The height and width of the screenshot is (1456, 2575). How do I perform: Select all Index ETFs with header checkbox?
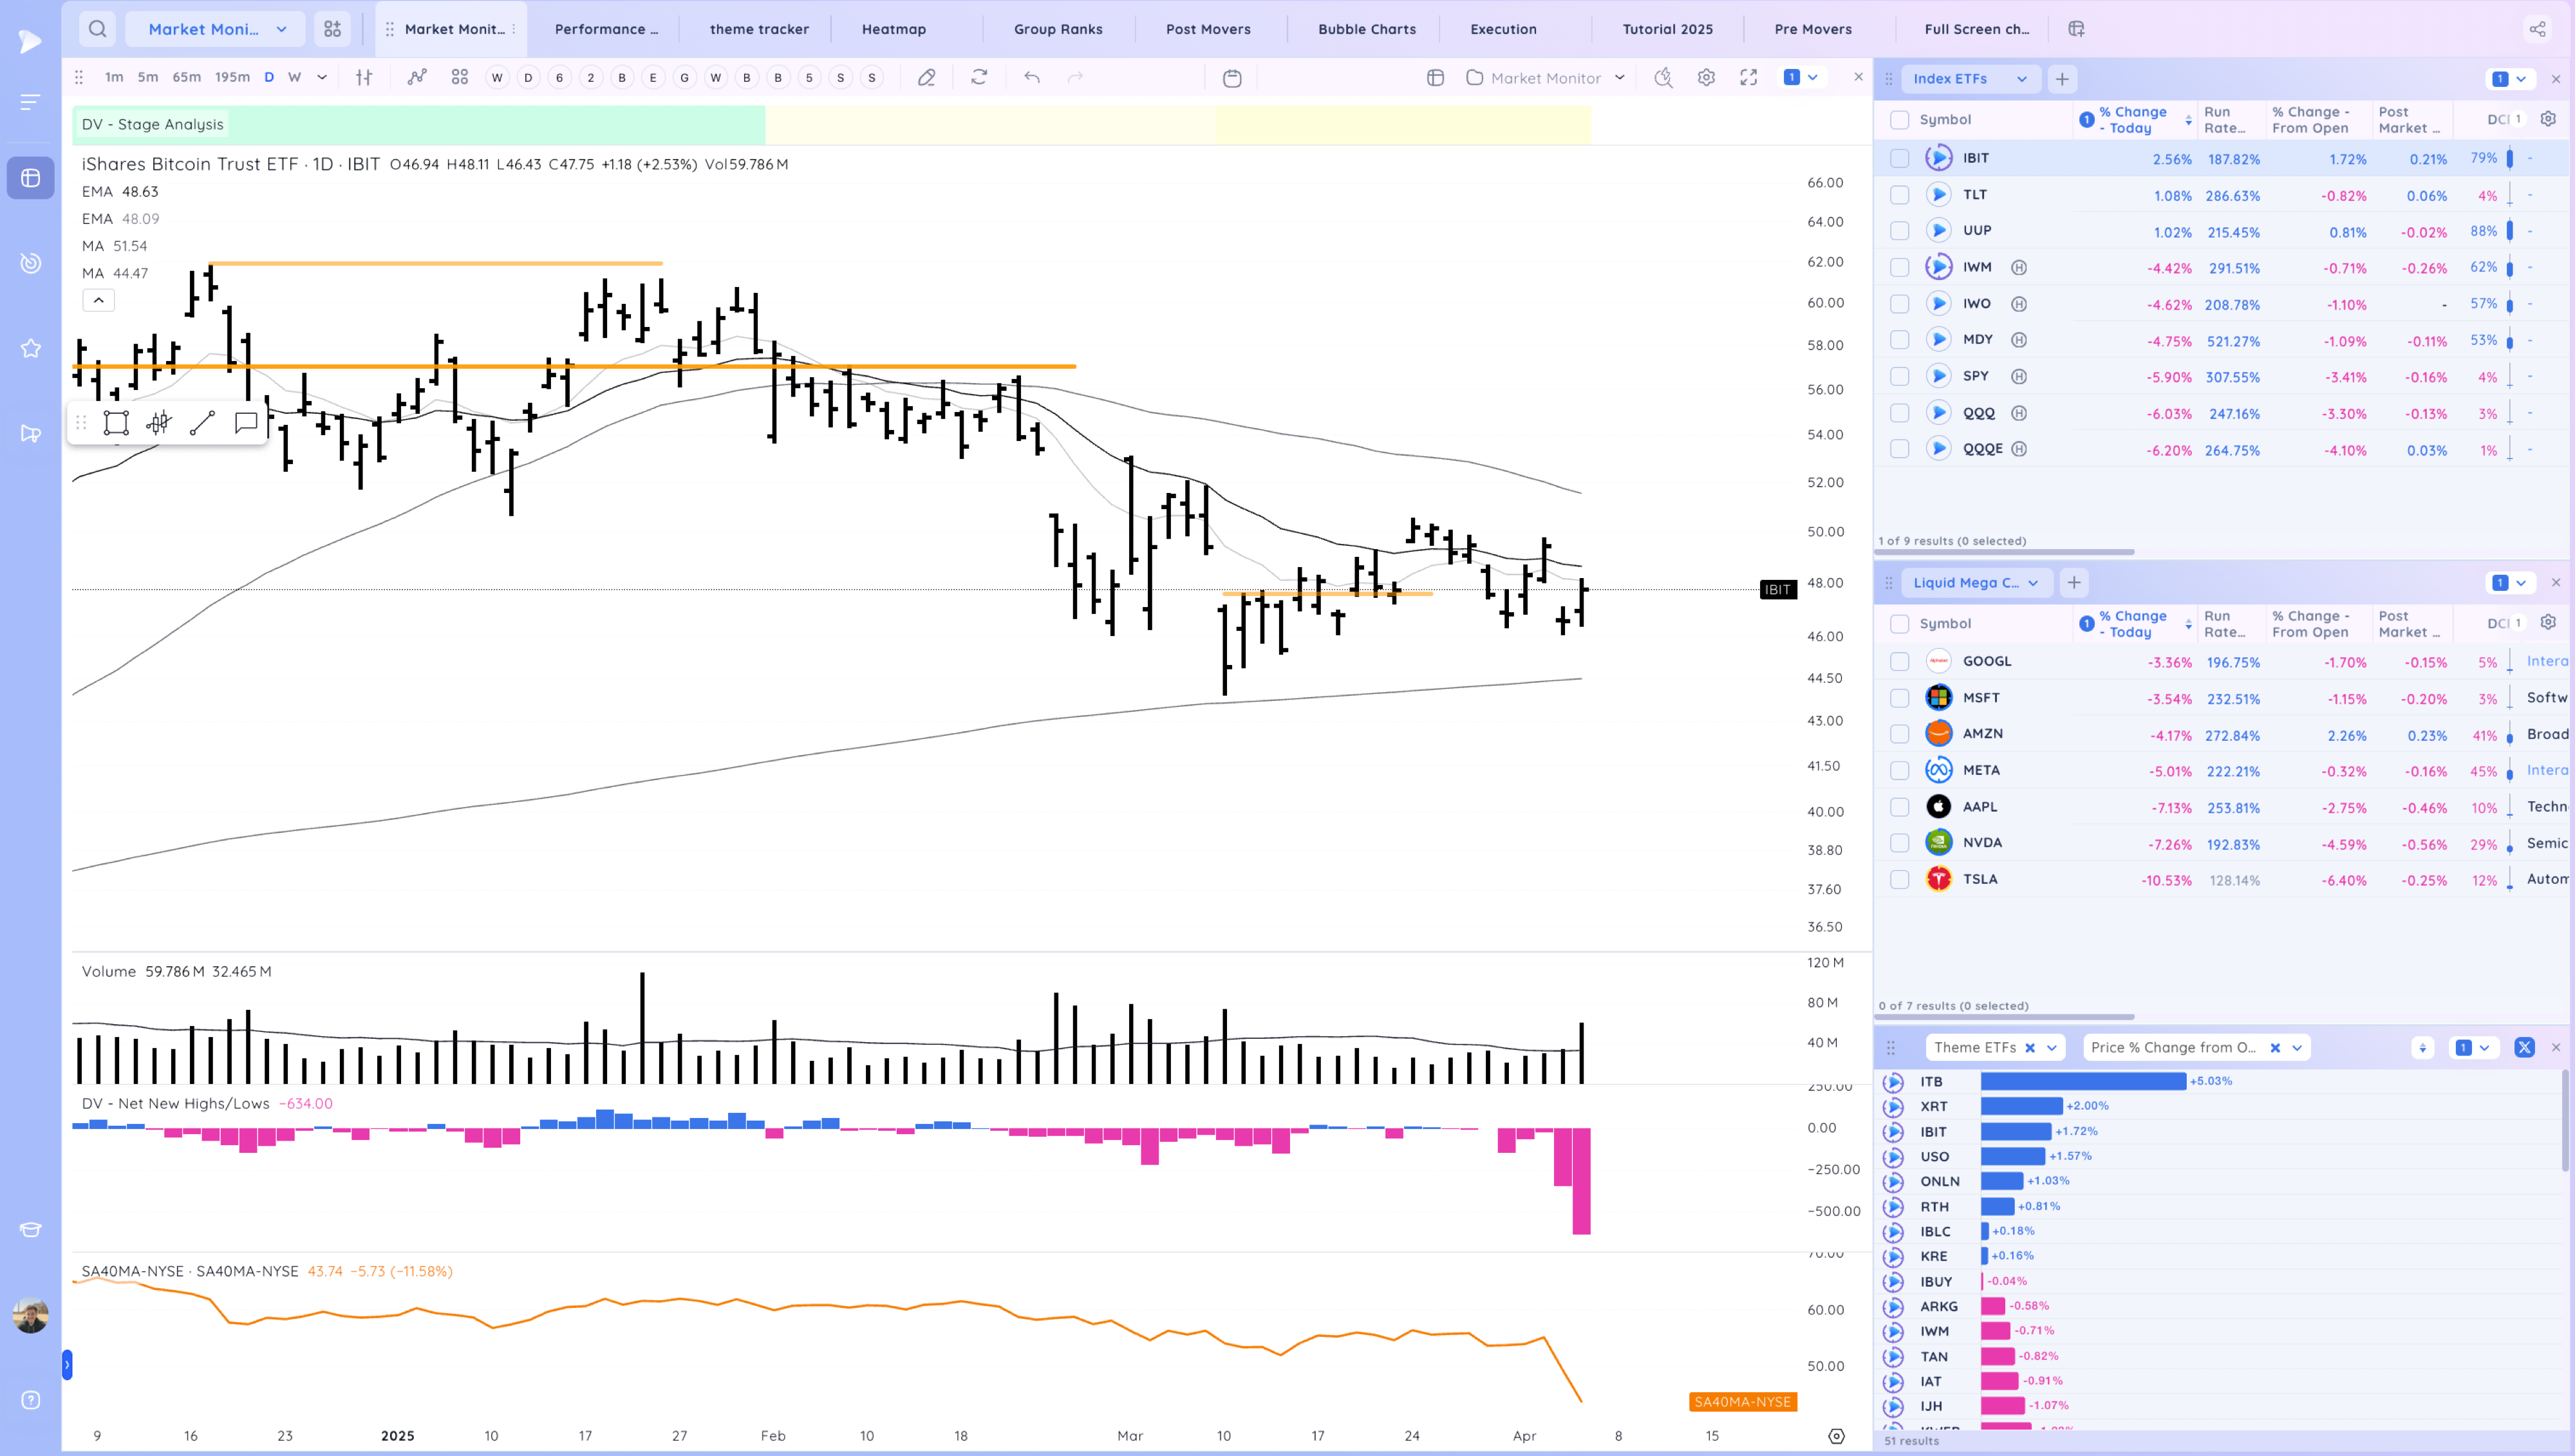point(1899,120)
